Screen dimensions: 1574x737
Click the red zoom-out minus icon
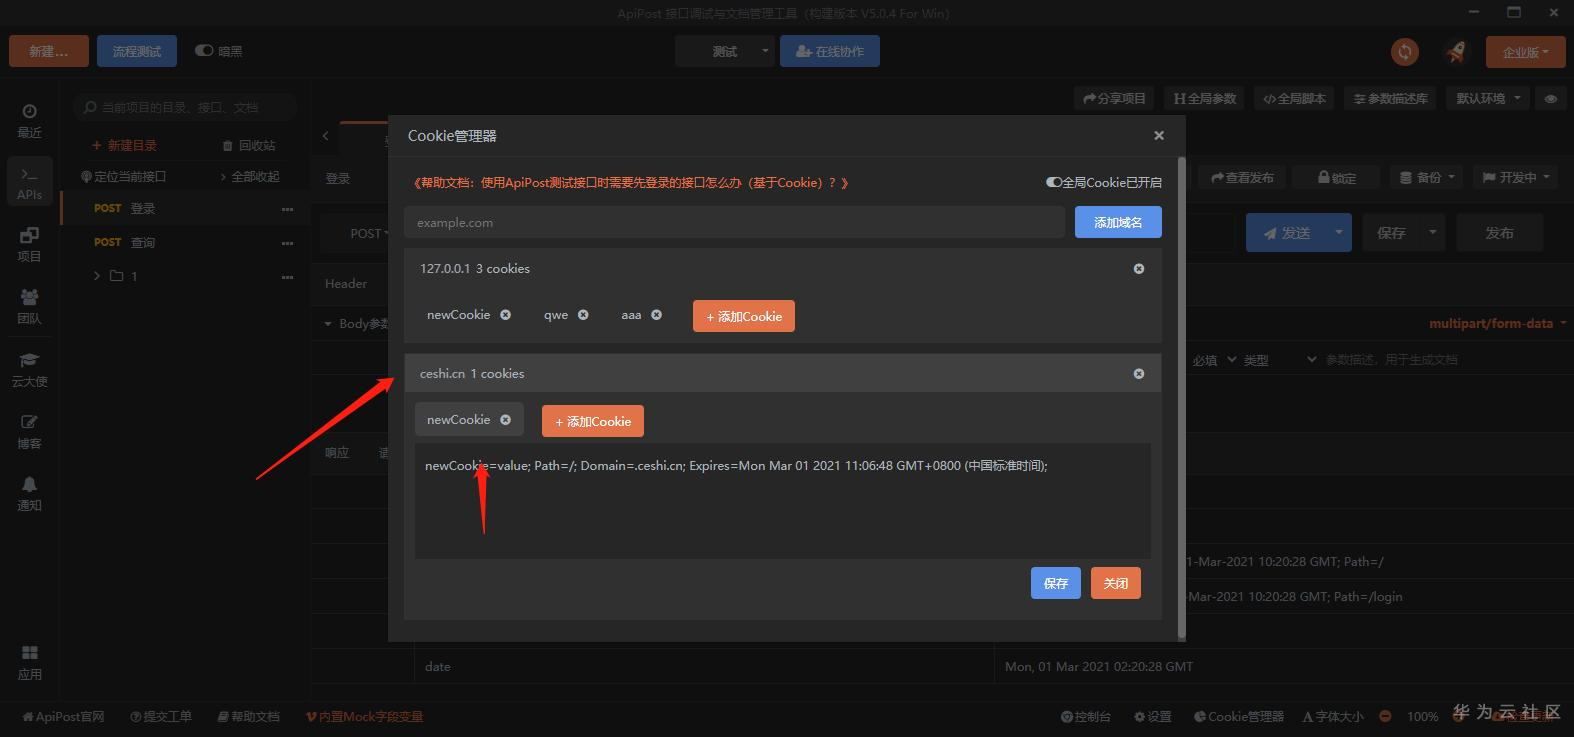(1385, 716)
